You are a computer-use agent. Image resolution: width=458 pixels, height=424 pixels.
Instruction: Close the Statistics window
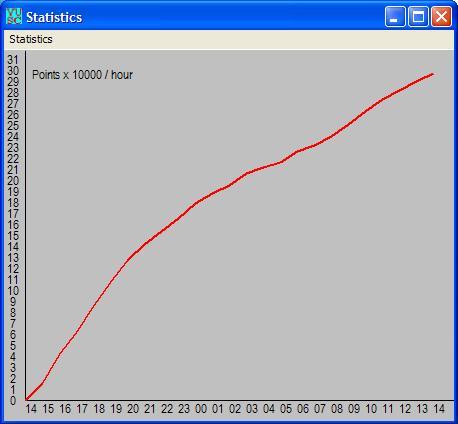[441, 16]
